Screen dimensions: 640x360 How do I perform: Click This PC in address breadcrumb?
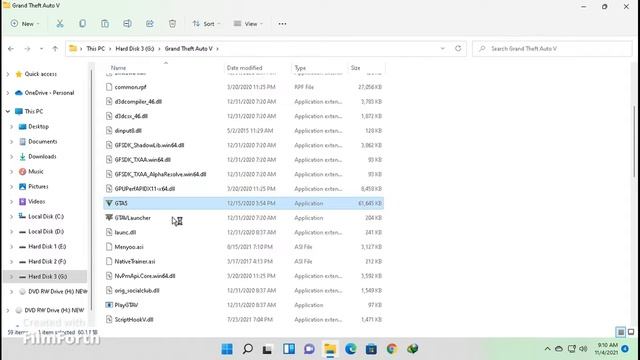(96, 49)
